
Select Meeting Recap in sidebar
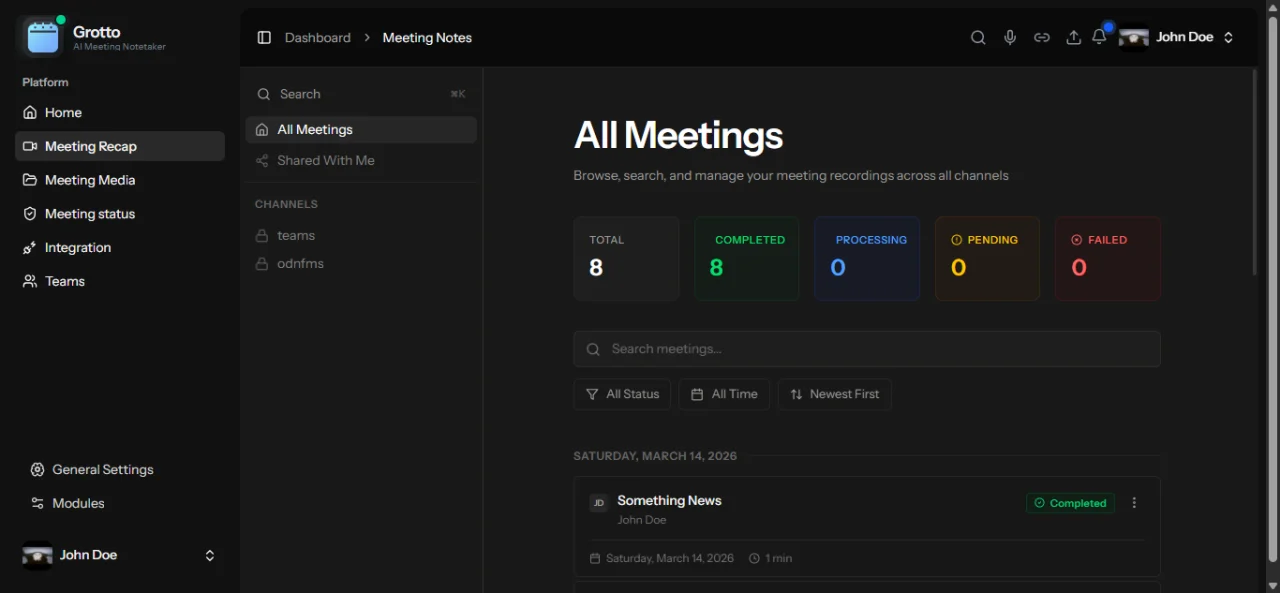click(120, 146)
